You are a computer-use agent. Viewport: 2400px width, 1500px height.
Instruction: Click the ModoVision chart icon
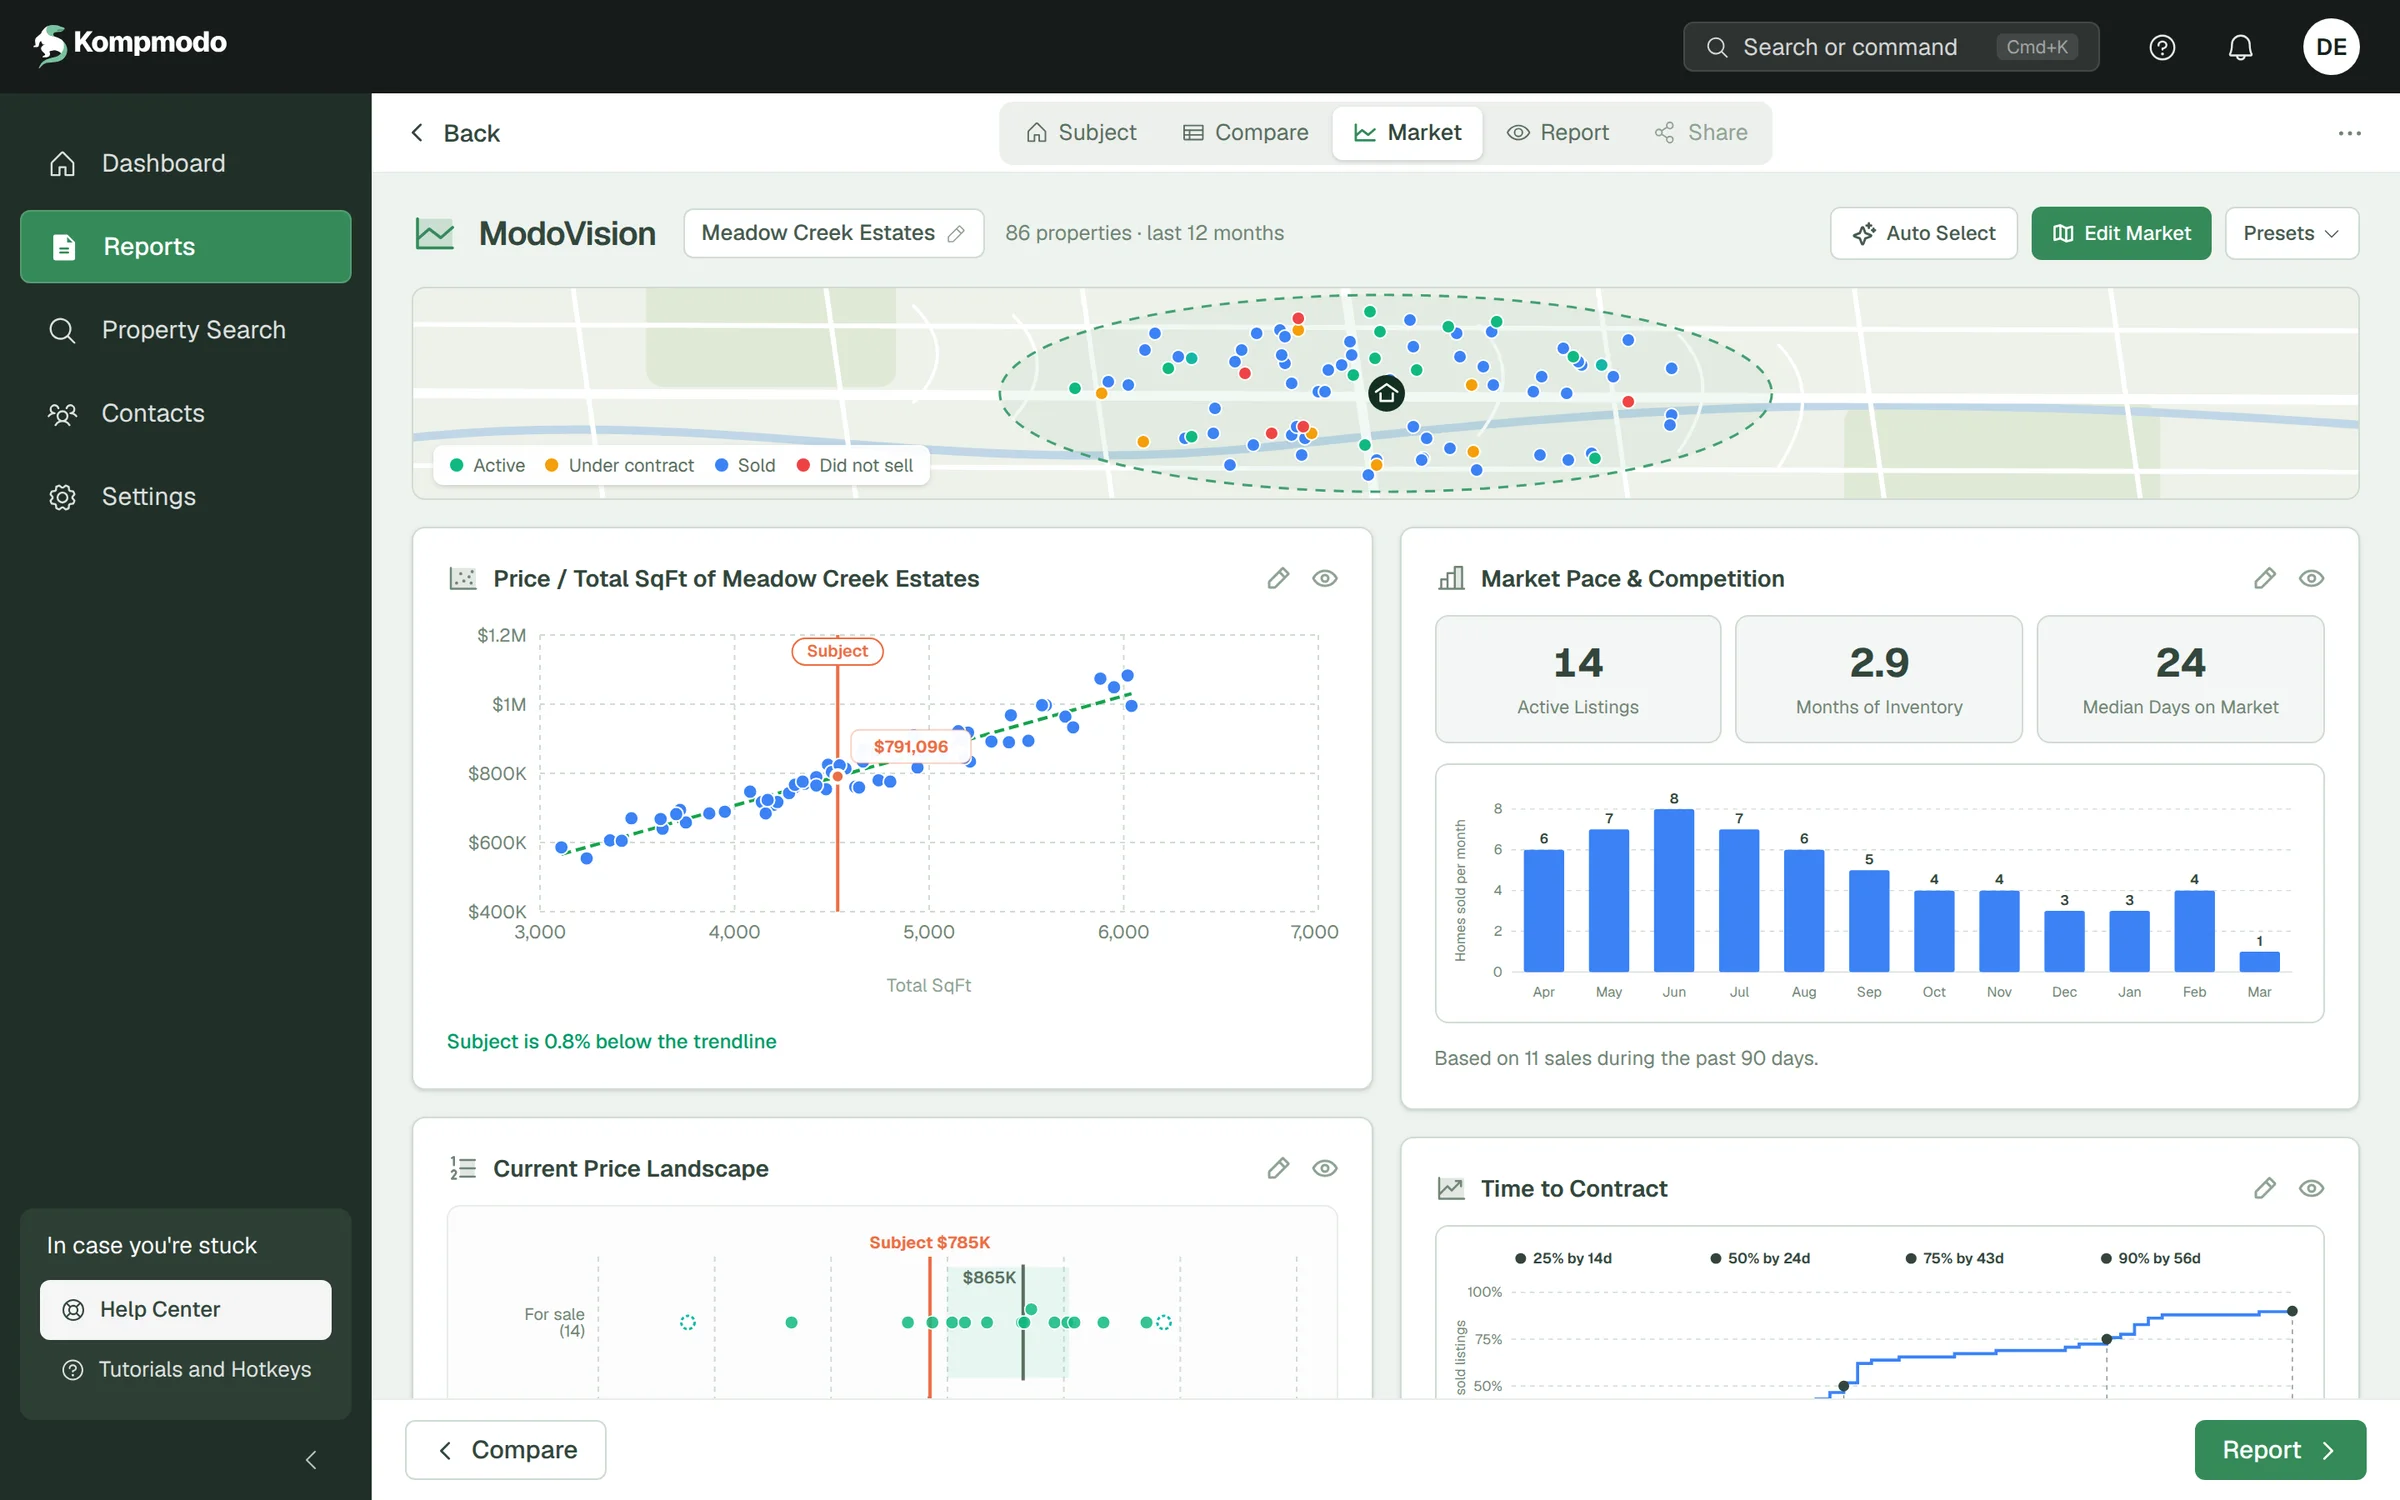click(435, 234)
